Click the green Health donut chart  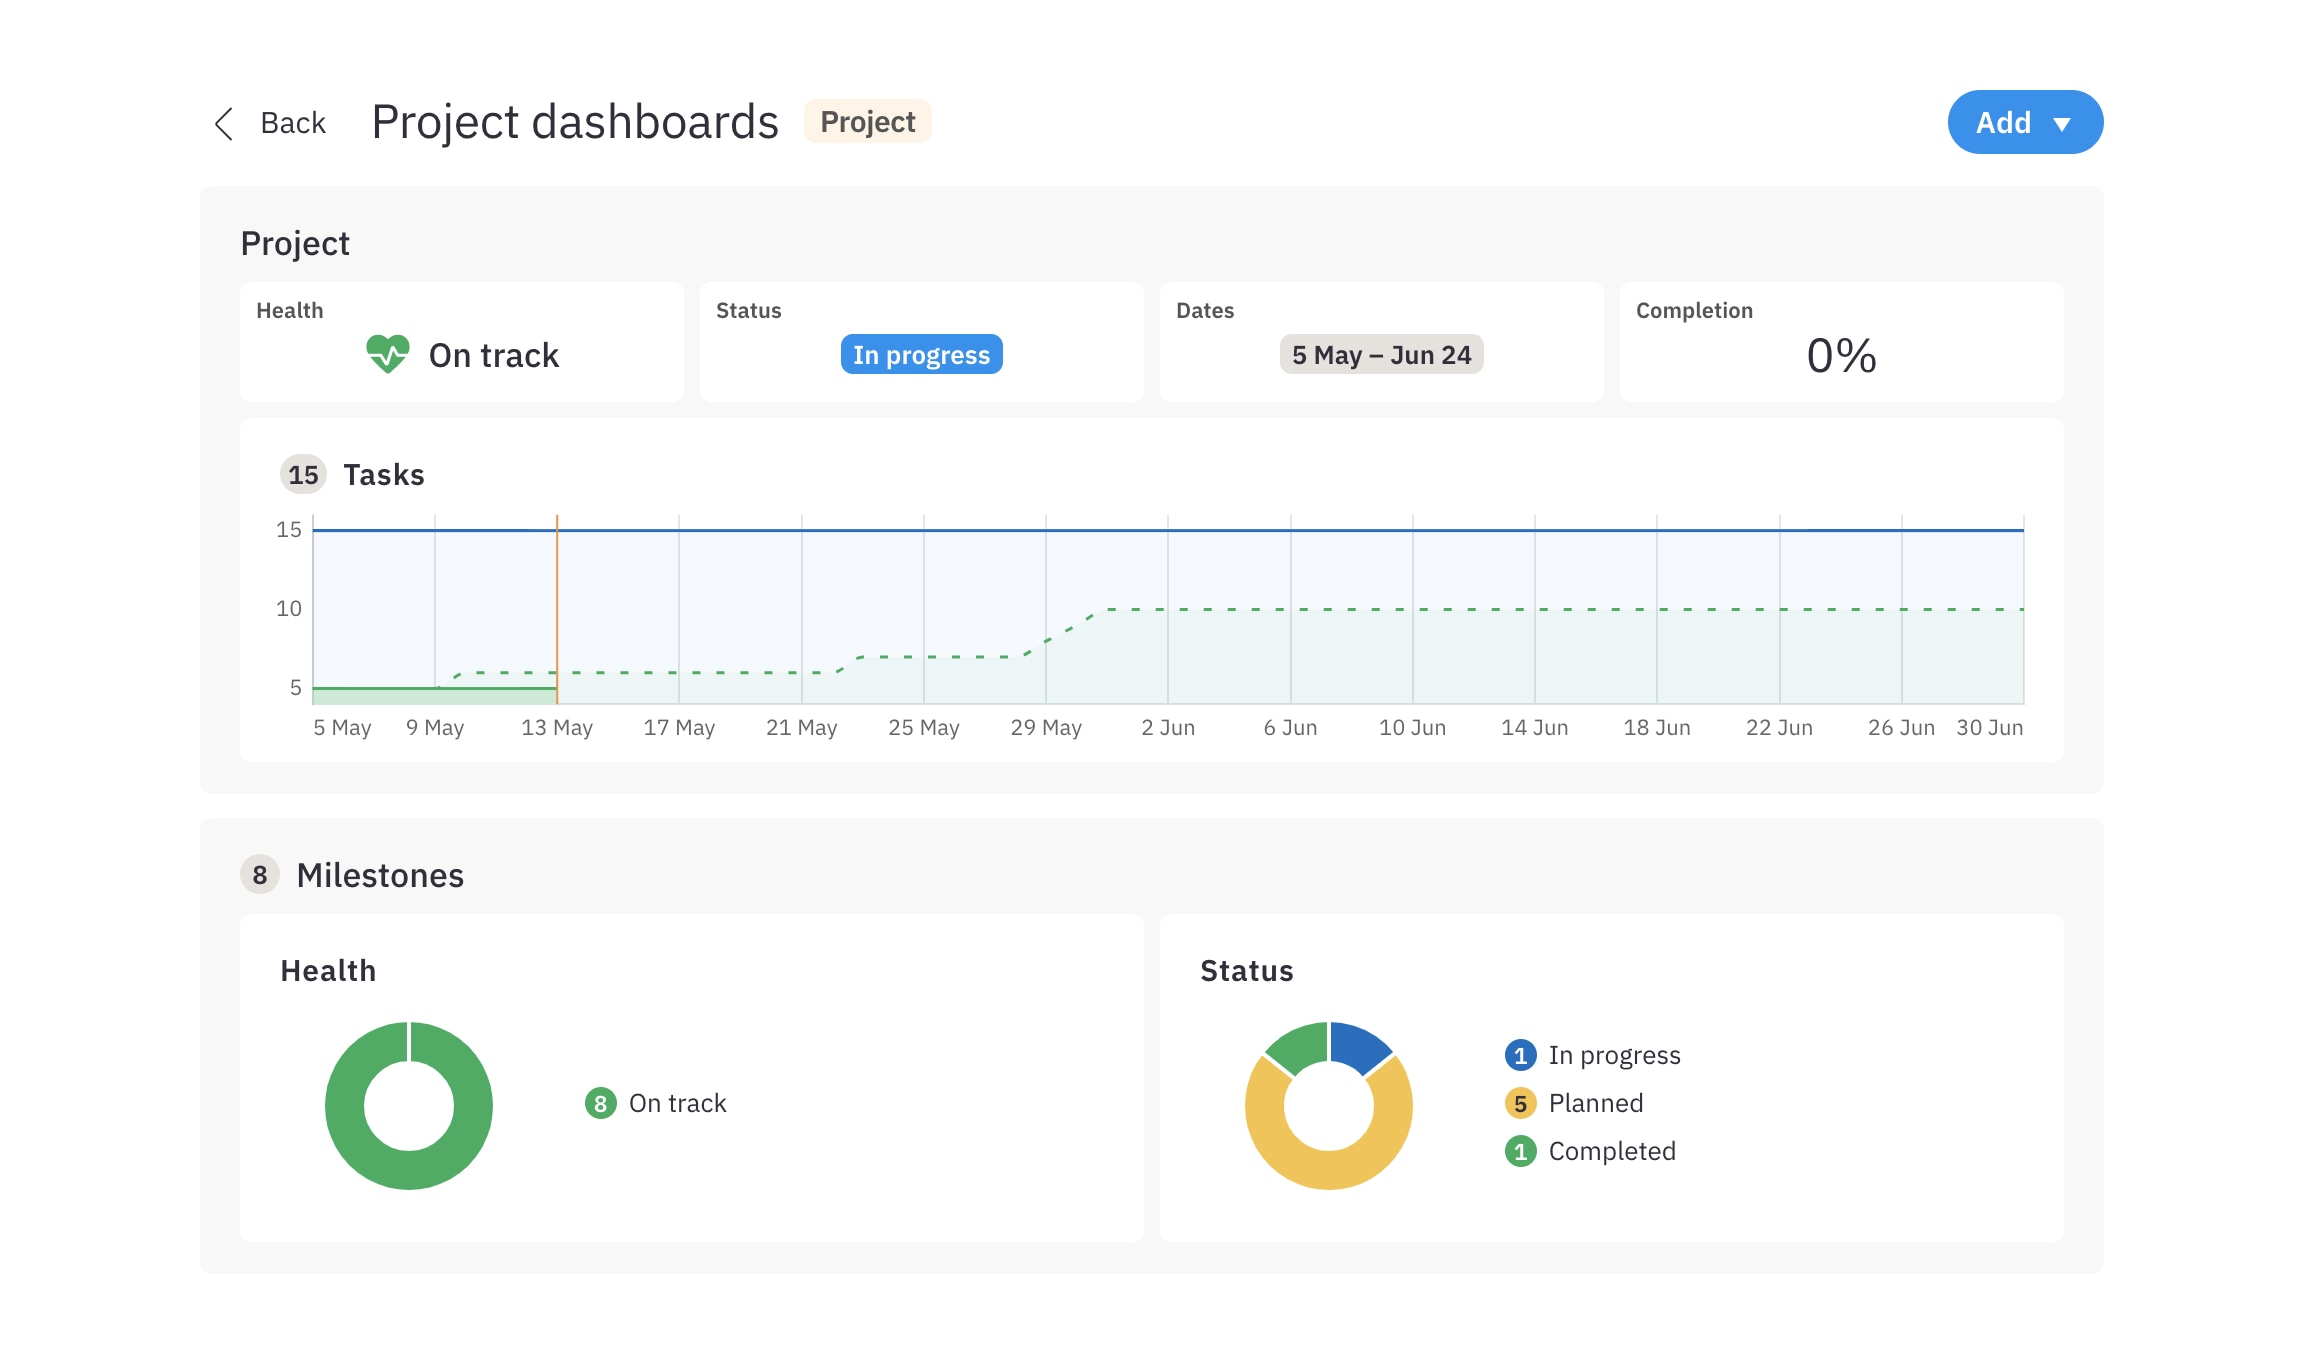(x=409, y=1105)
